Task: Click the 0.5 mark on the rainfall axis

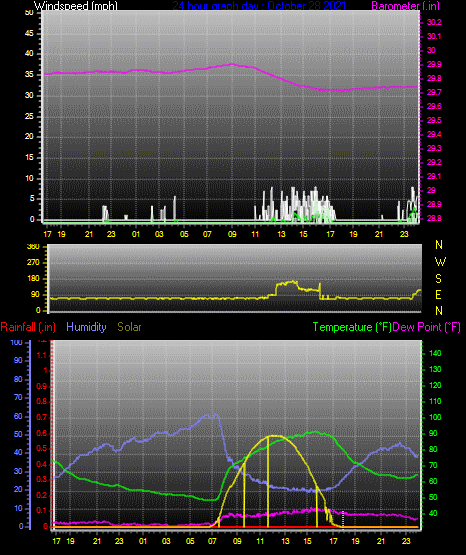Action: [42, 448]
